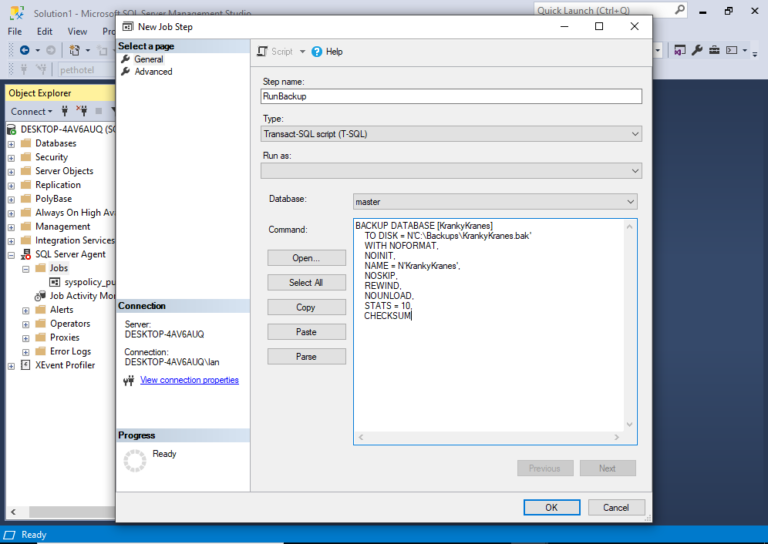Select the DESKTOP-4AV6AUQ server node
This screenshot has height=544, width=768.
68,129
